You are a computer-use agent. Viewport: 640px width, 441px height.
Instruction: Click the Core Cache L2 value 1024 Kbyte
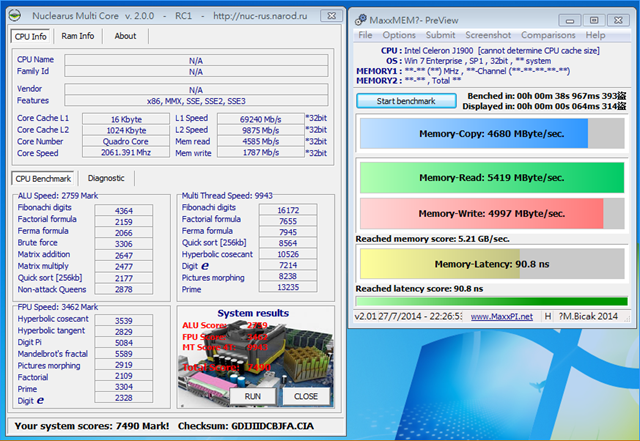click(126, 130)
